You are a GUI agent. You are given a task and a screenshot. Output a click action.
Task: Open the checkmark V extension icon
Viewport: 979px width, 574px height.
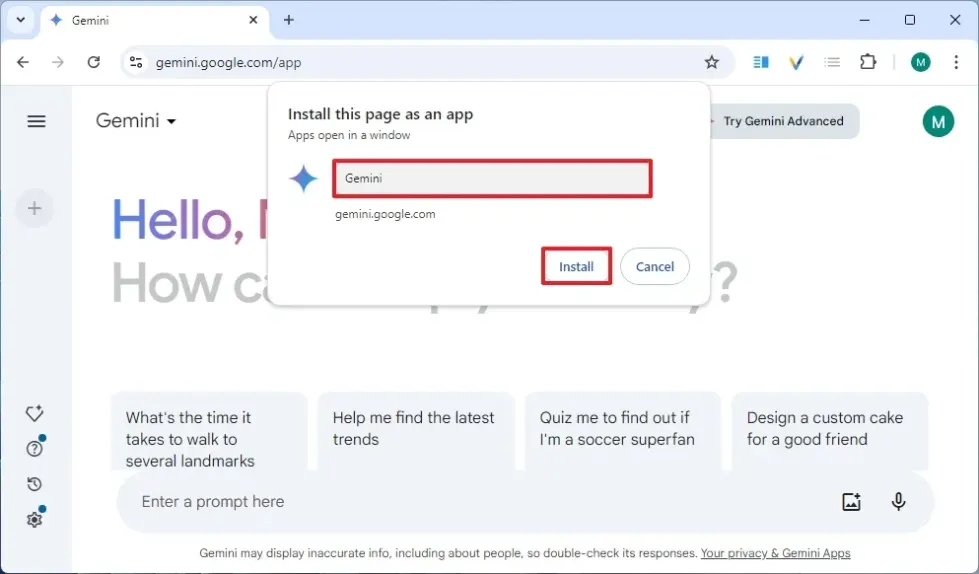click(x=796, y=62)
